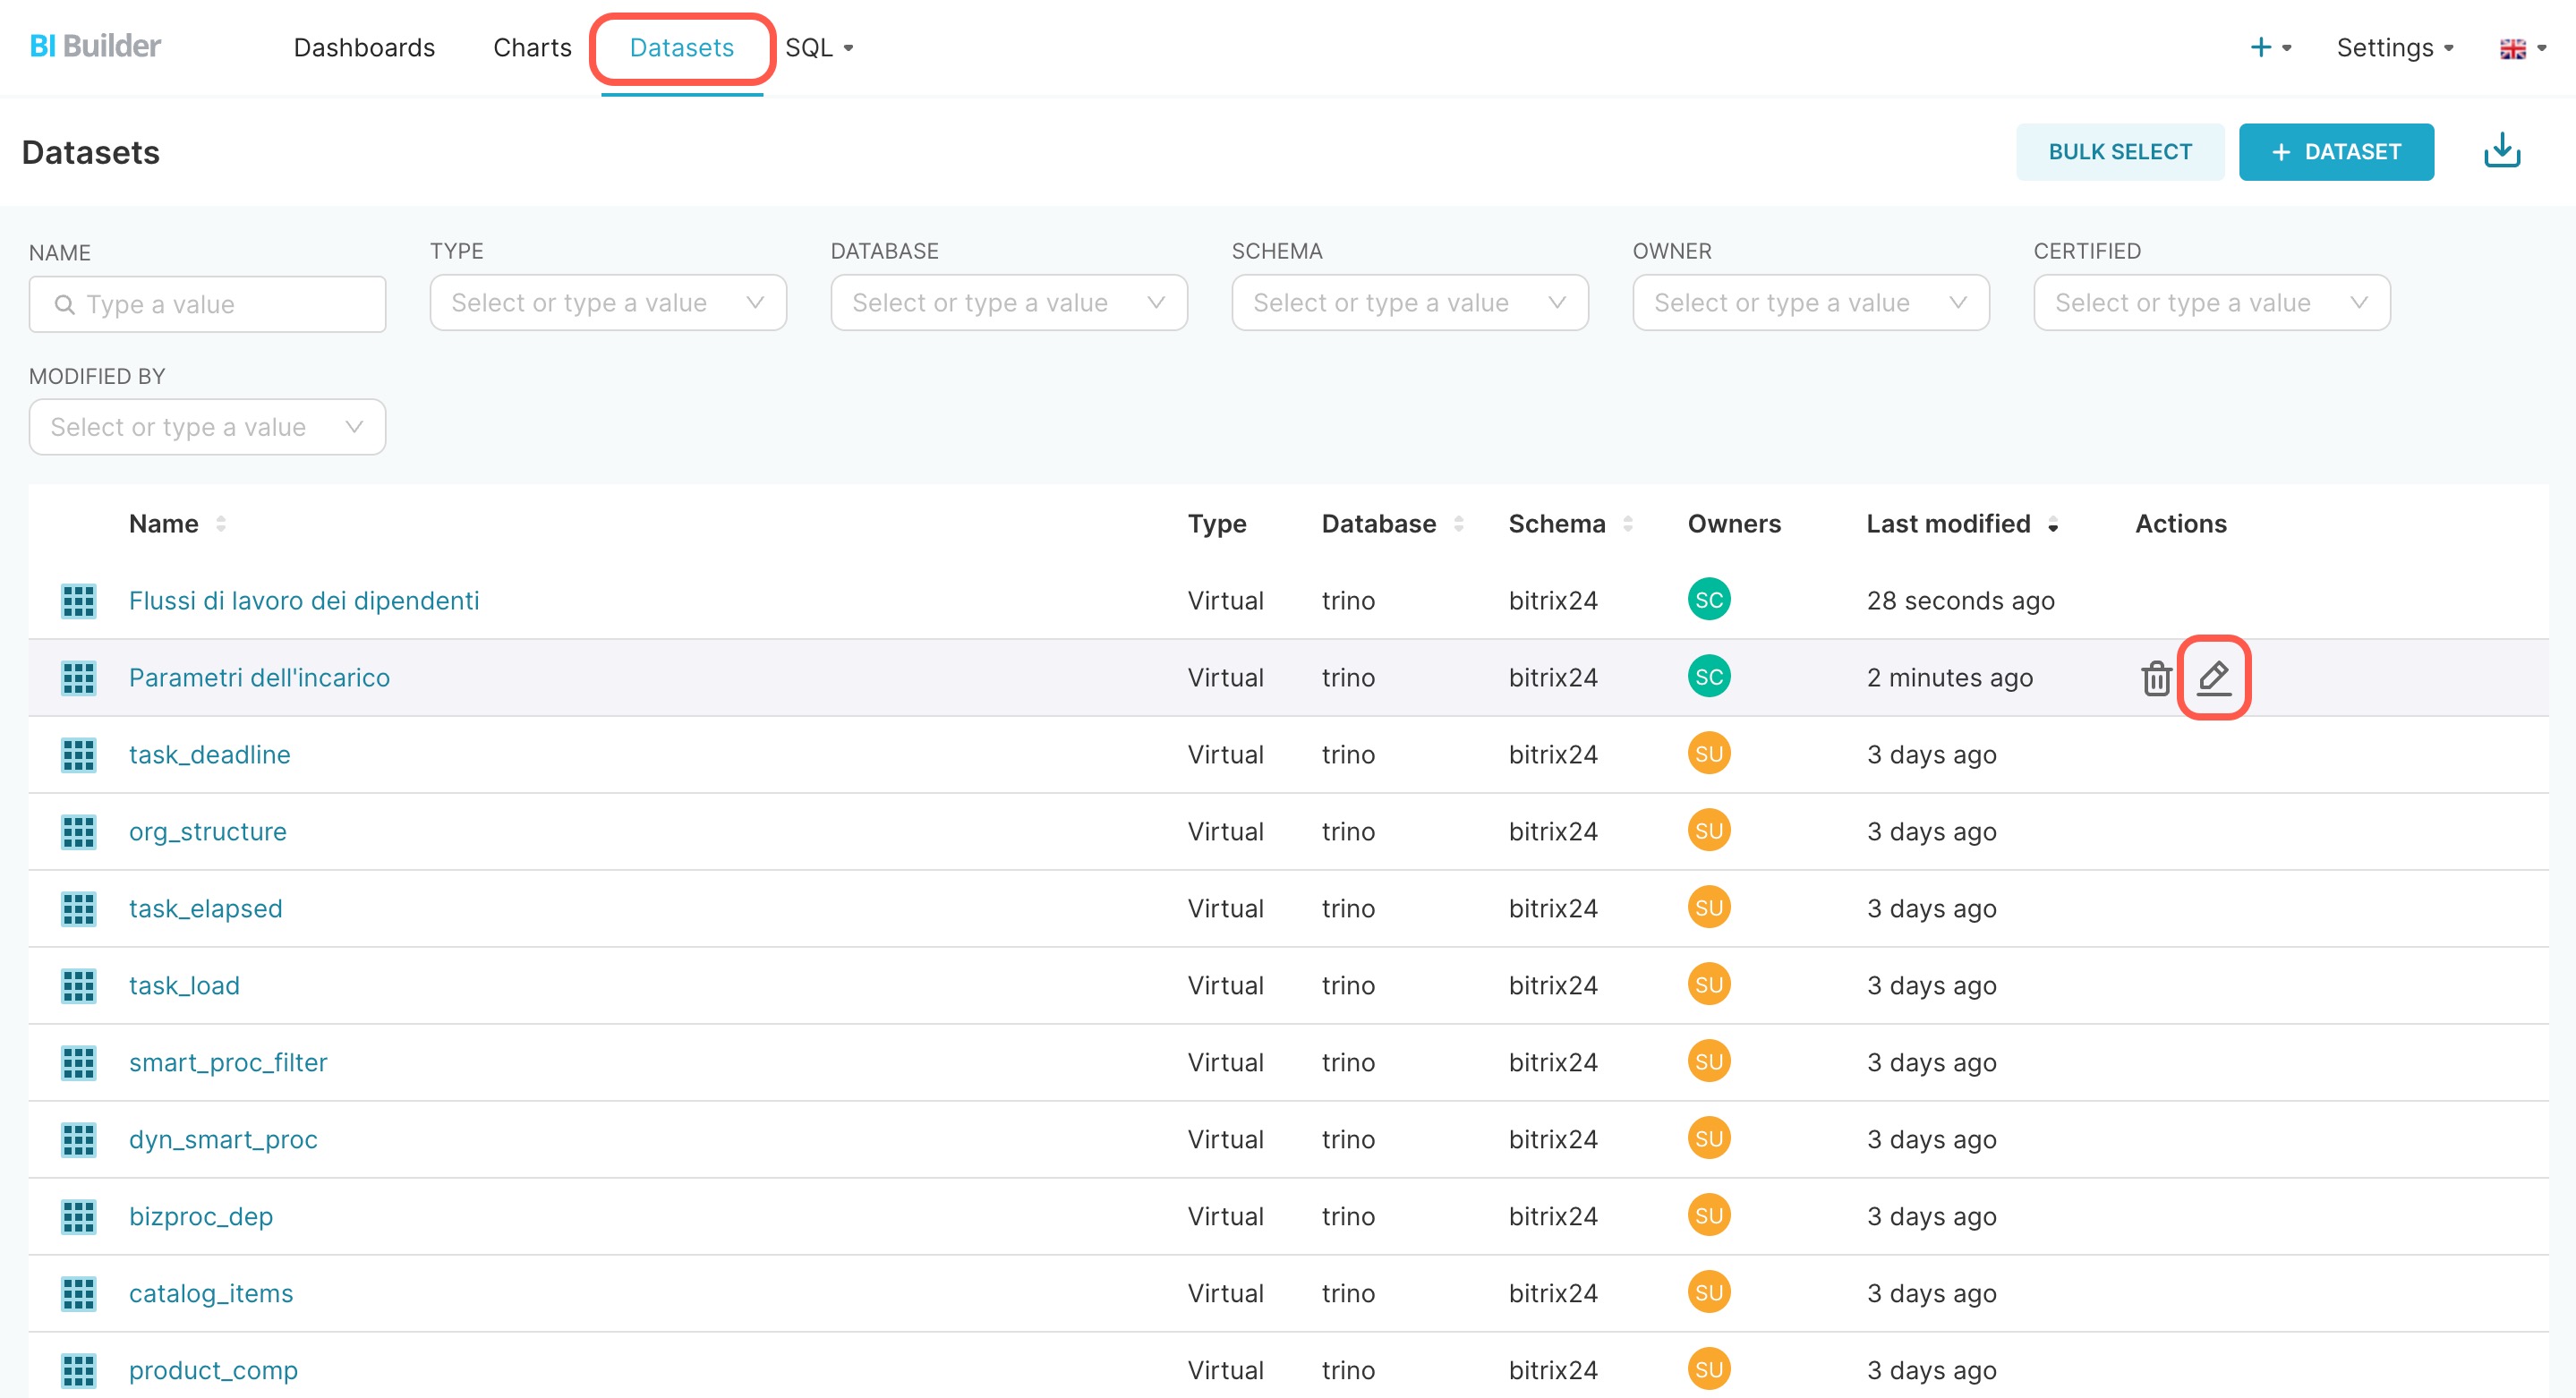This screenshot has height=1398, width=2576.
Task: Click the trash delete icon for Parametri dell'incarico
Action: [2156, 678]
